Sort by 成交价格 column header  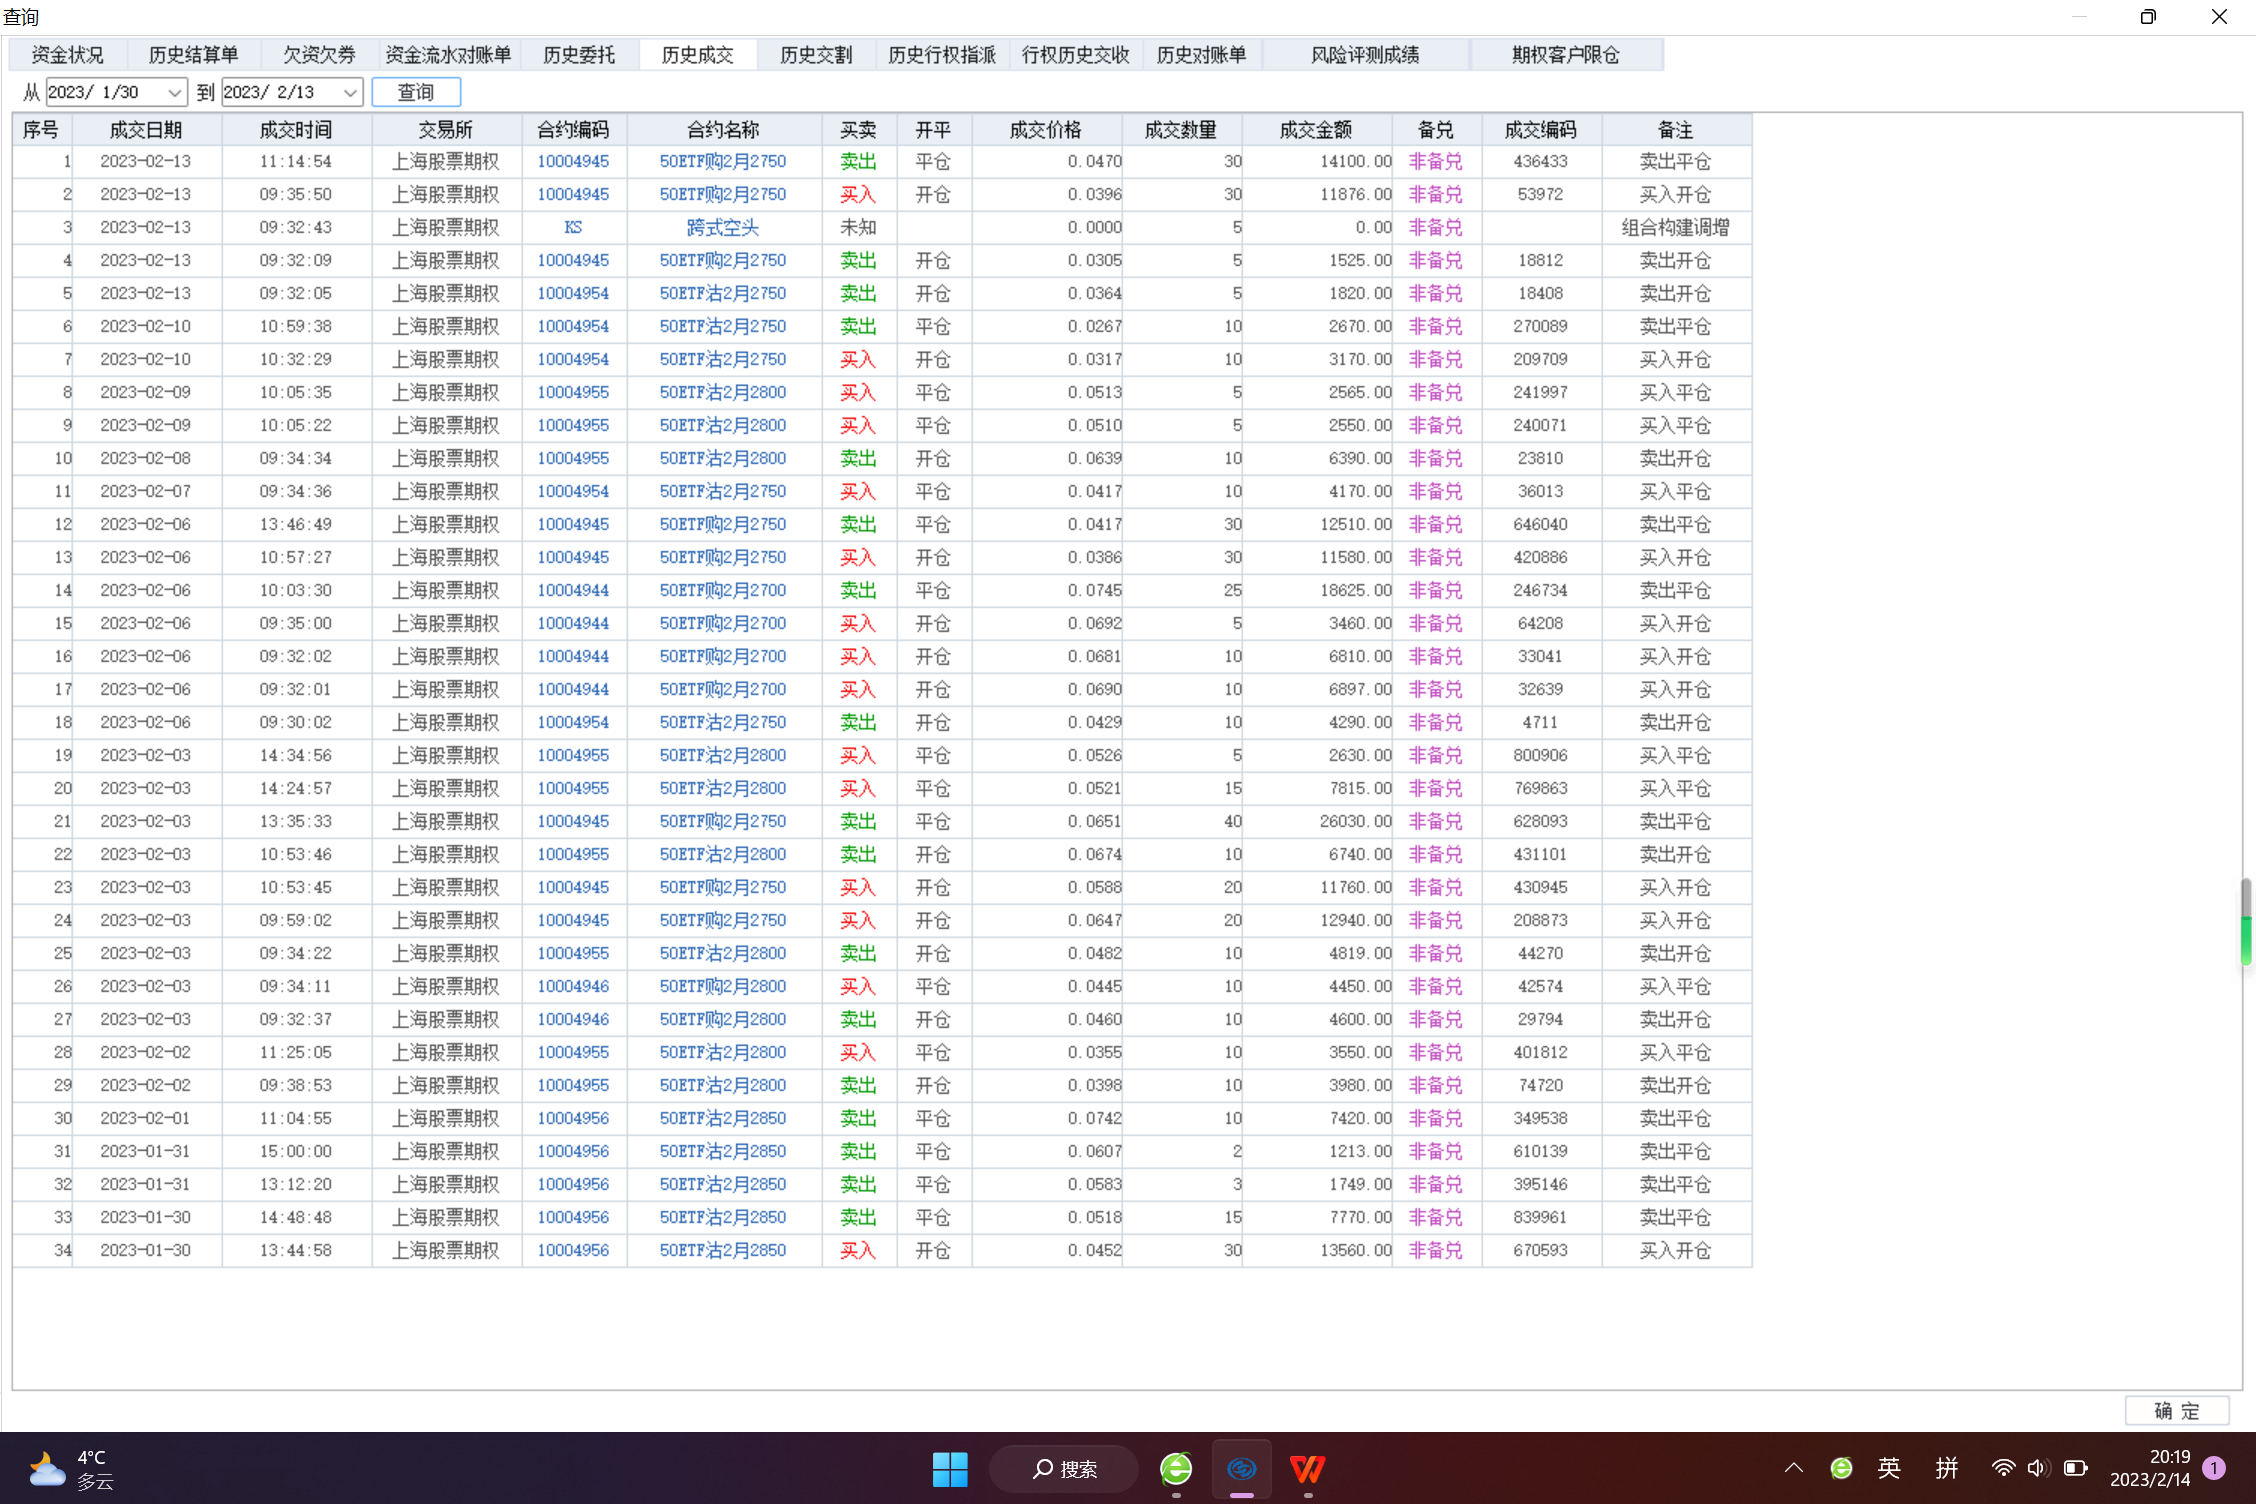(1045, 130)
